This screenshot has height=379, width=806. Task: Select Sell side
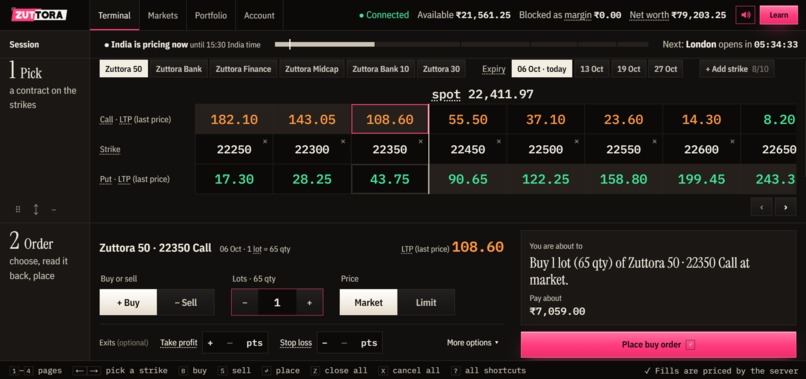(x=186, y=302)
